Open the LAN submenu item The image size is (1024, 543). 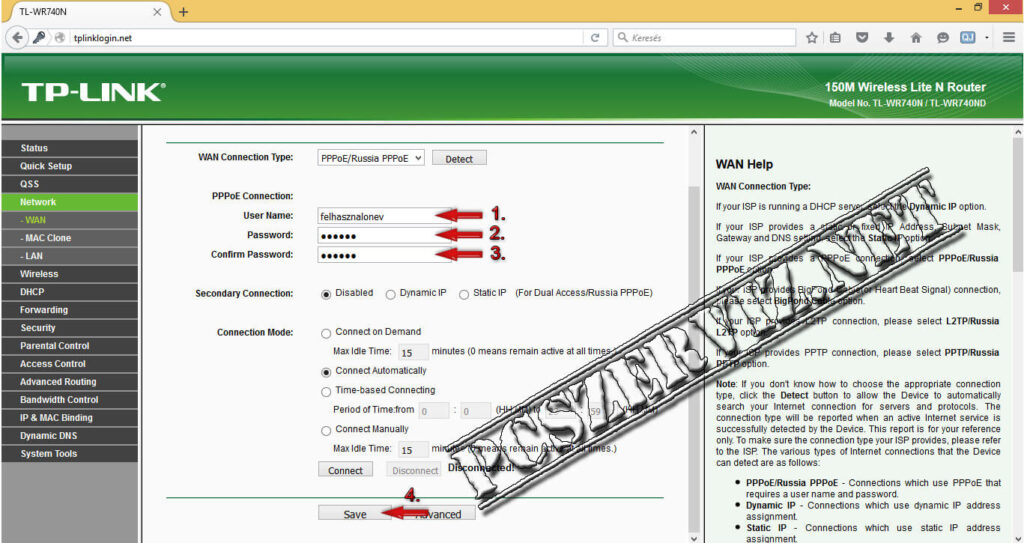pos(70,256)
